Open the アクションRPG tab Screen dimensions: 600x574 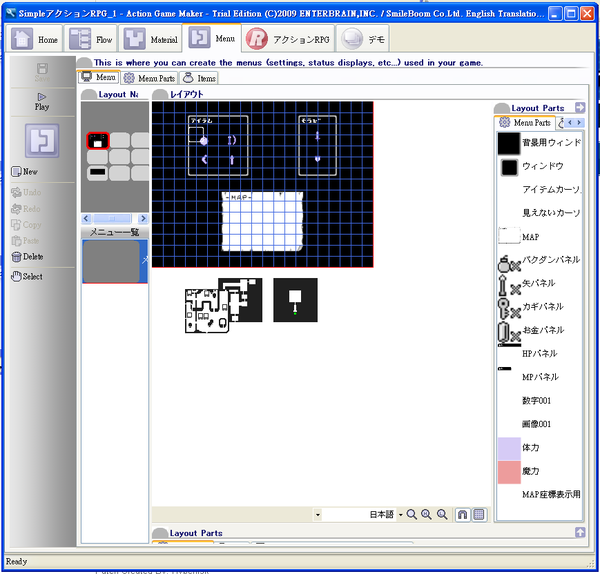click(289, 39)
